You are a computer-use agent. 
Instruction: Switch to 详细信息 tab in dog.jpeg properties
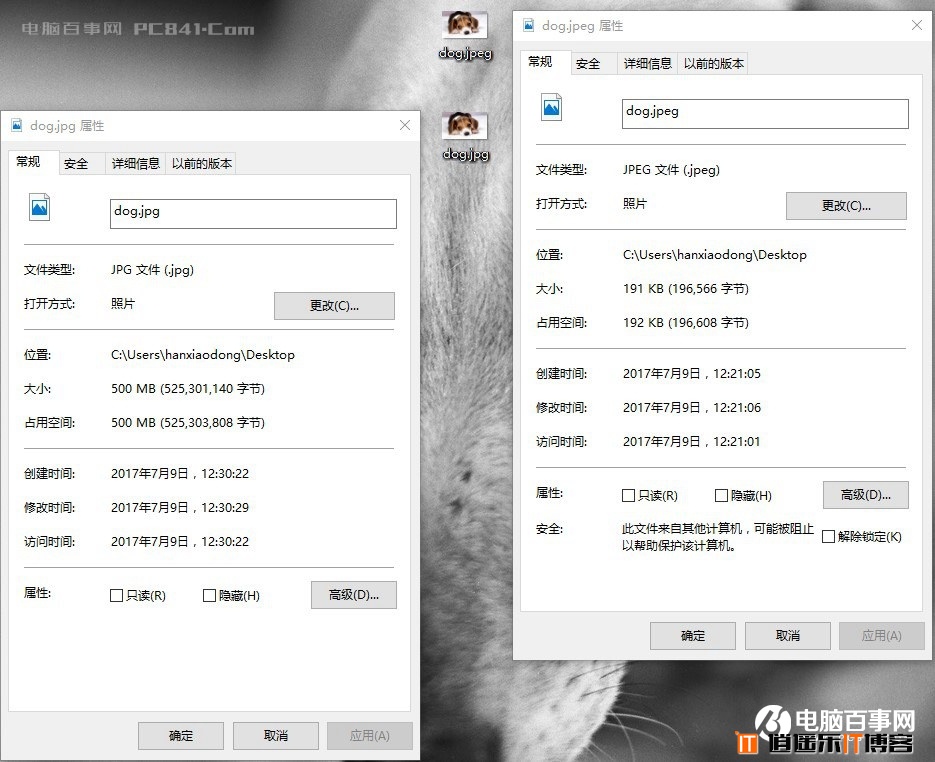[x=648, y=63]
